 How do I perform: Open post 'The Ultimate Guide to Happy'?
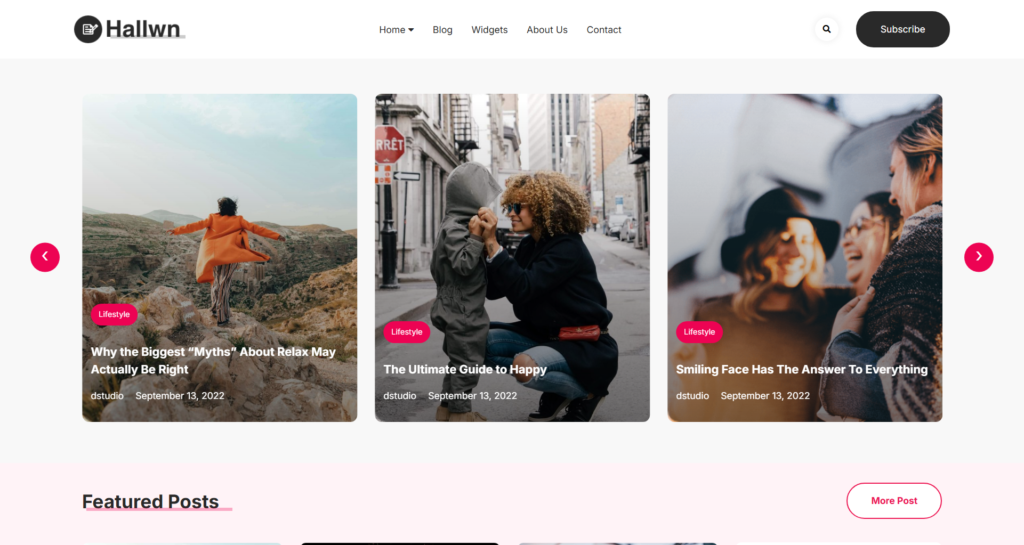465,369
